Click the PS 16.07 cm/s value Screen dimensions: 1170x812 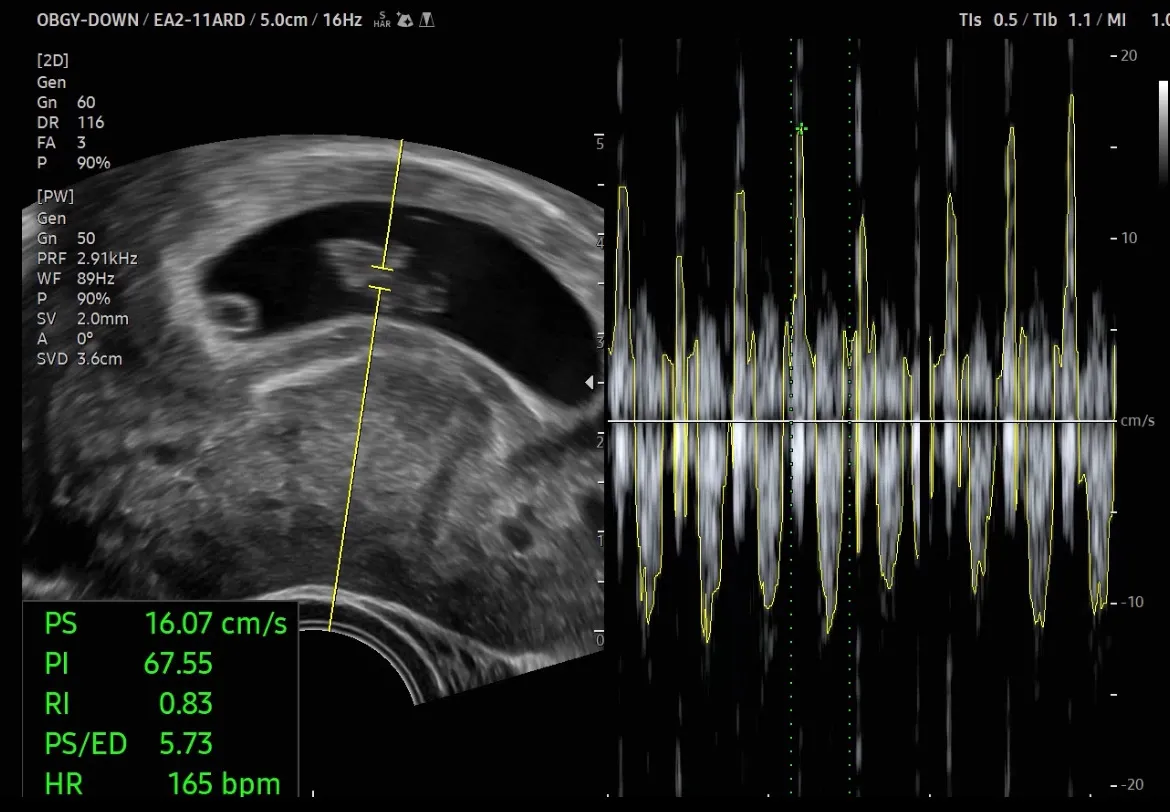click(216, 623)
